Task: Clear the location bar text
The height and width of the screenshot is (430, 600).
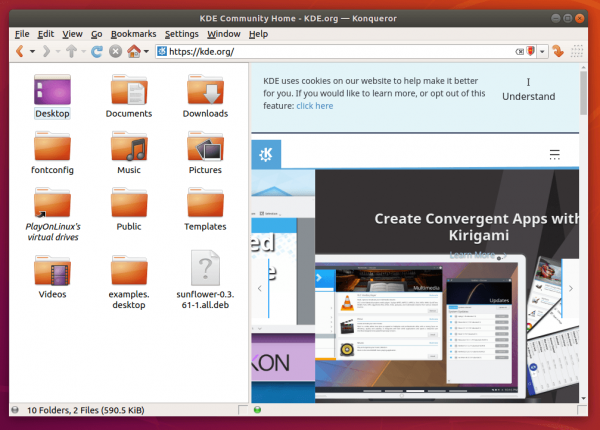Action: click(519, 52)
